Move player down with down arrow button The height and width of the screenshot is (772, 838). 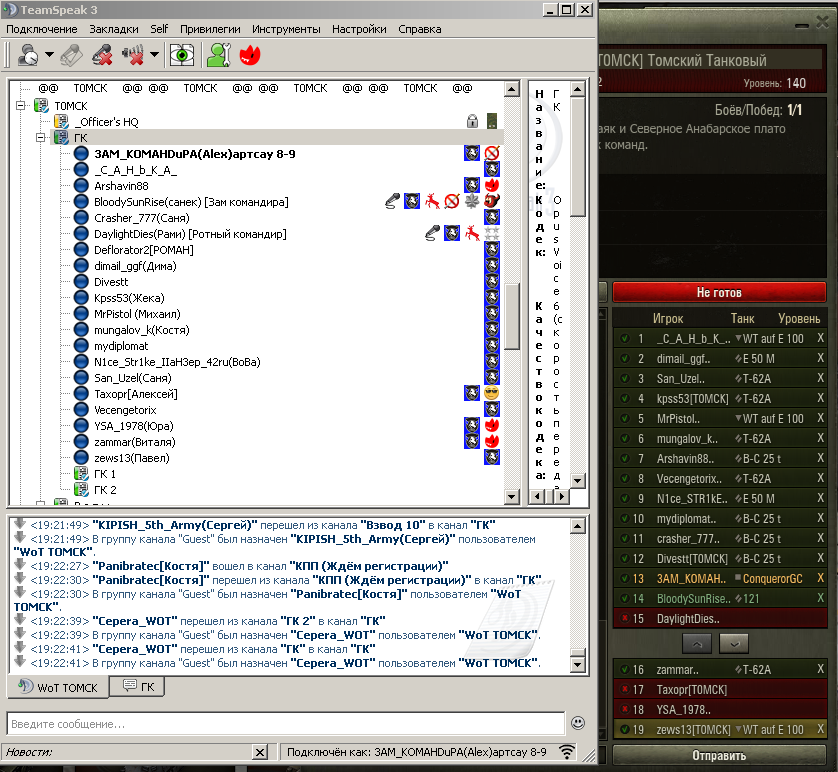coord(734,643)
